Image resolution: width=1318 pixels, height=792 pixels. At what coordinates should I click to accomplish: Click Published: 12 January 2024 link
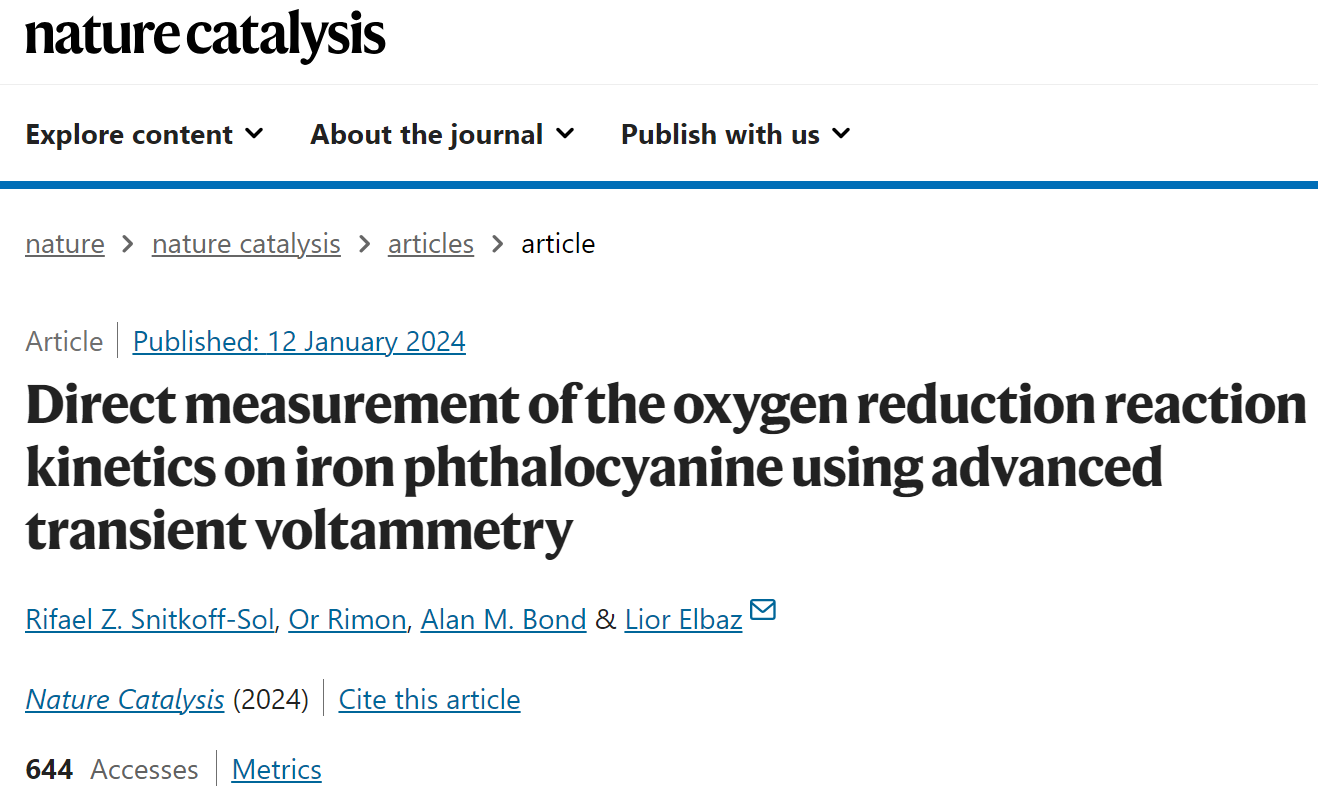pyautogui.click(x=299, y=342)
